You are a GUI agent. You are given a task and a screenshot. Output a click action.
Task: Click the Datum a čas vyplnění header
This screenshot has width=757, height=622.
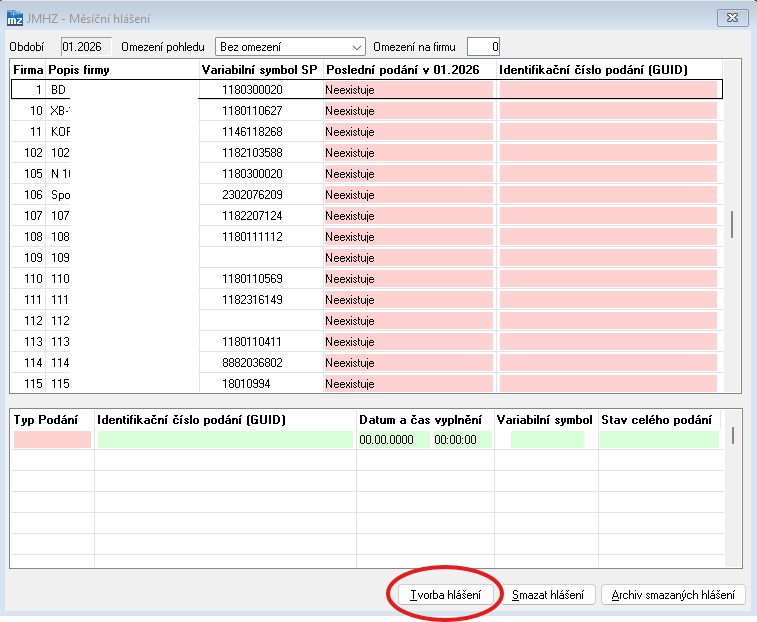click(x=421, y=420)
